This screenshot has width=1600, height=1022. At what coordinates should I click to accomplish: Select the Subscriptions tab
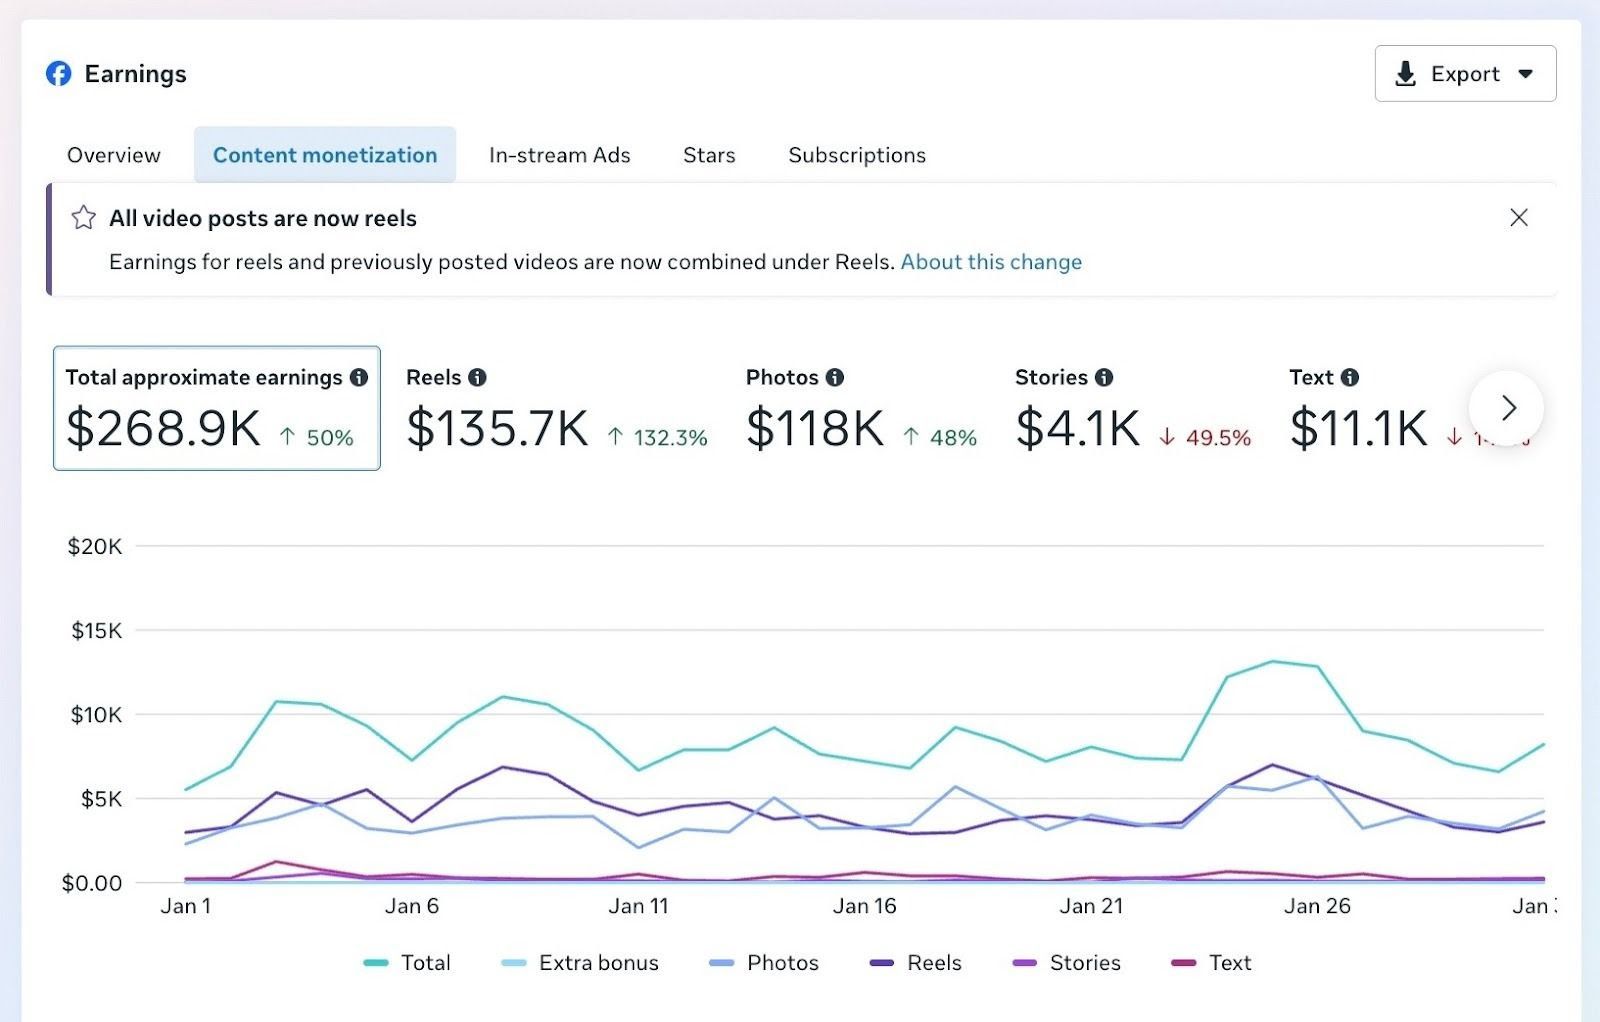tap(857, 155)
